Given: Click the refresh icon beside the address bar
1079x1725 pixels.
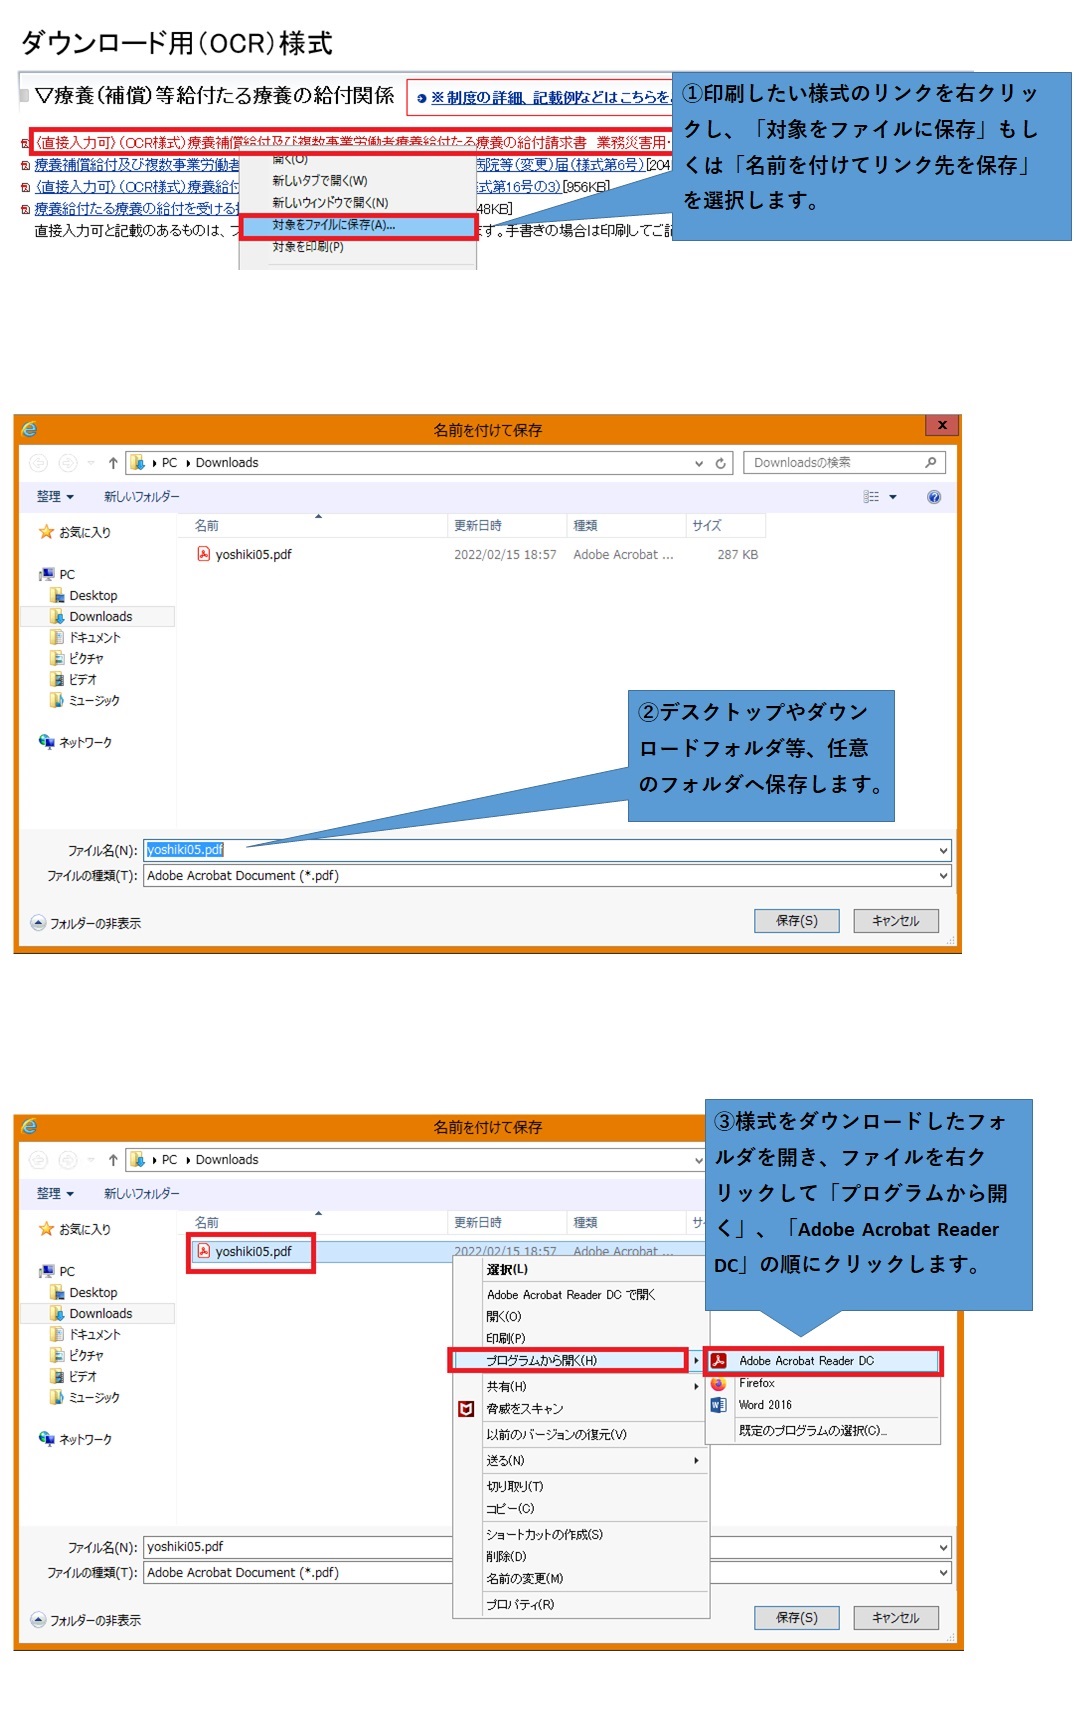Looking at the screenshot, I should pos(720,463).
